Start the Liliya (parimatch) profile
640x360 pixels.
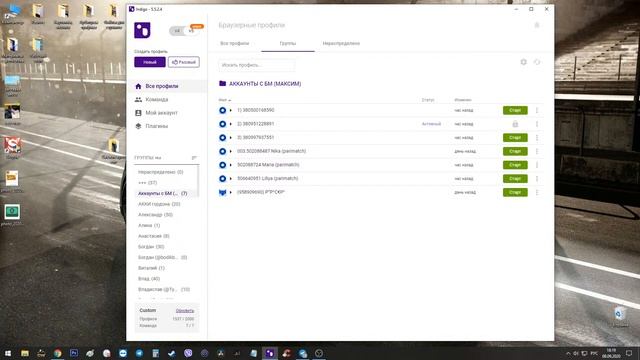click(x=515, y=179)
